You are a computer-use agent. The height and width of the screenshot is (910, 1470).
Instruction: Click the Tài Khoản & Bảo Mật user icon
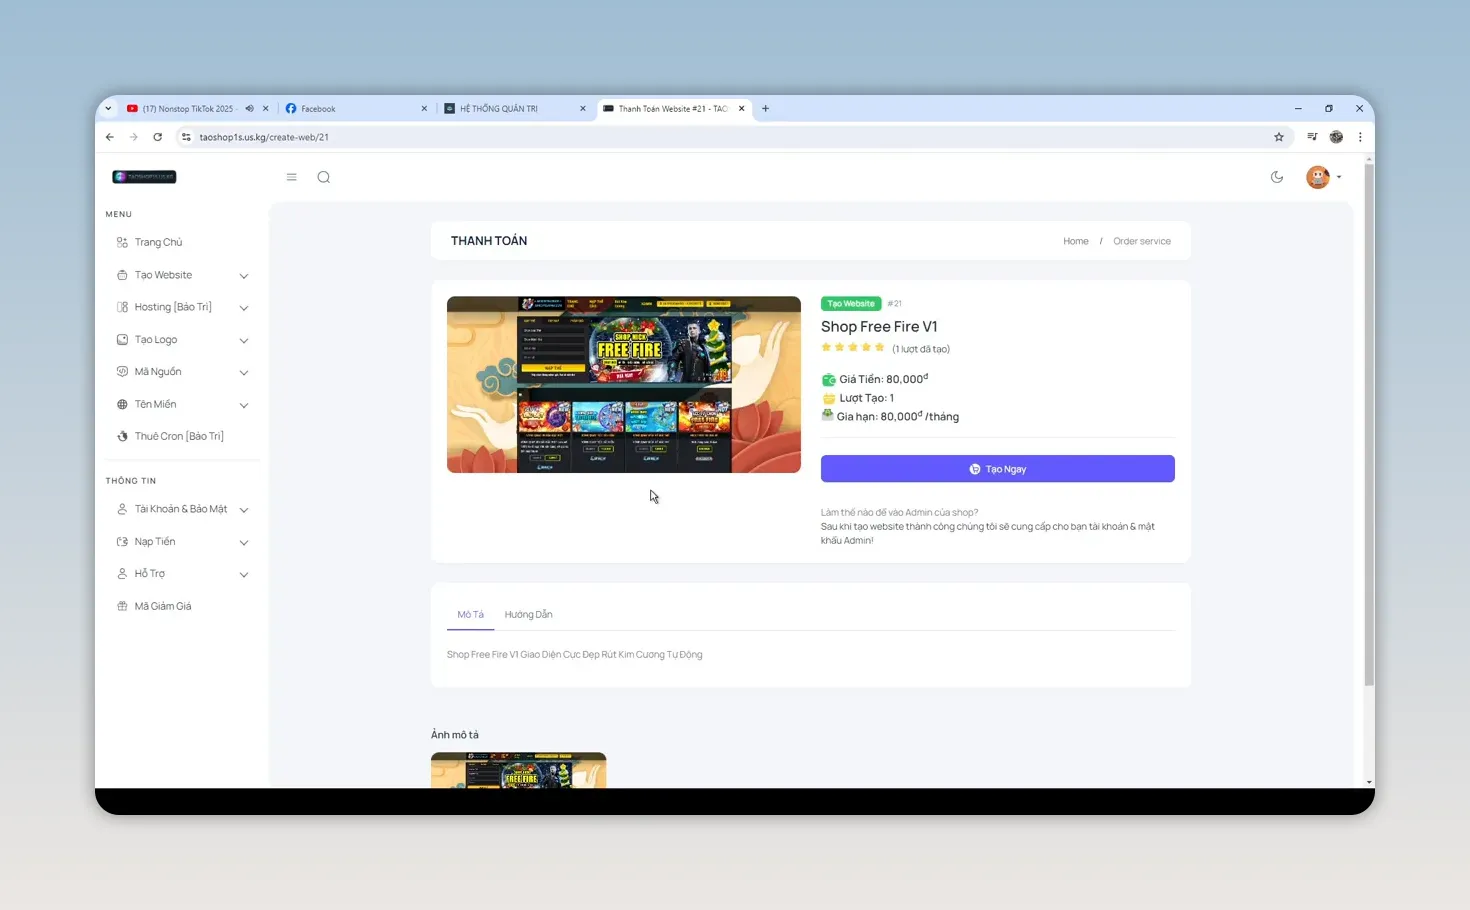pos(122,509)
